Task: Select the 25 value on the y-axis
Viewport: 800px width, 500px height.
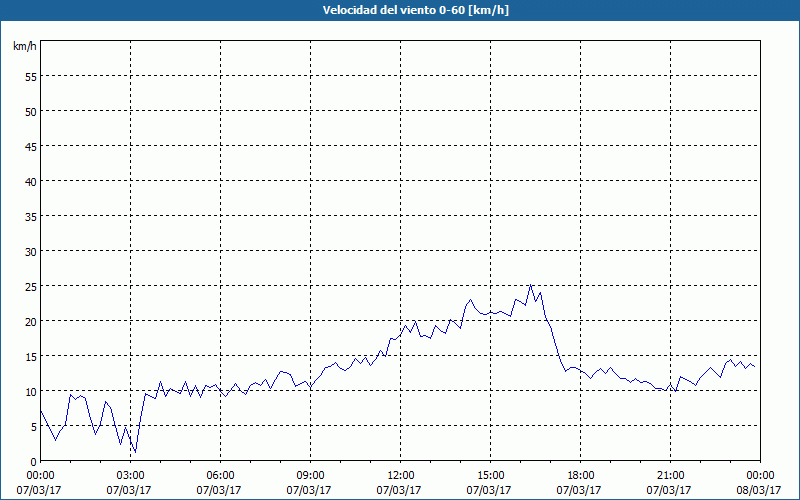Action: (31, 287)
